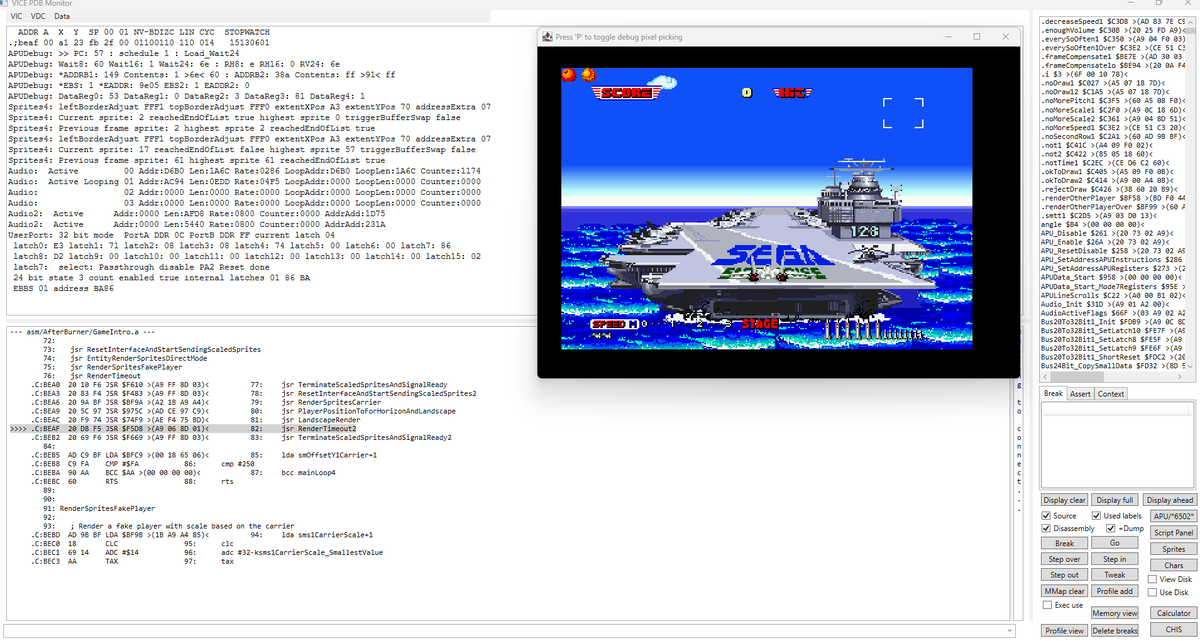Open the Script Panel
The width and height of the screenshot is (1200, 641).
[1172, 533]
